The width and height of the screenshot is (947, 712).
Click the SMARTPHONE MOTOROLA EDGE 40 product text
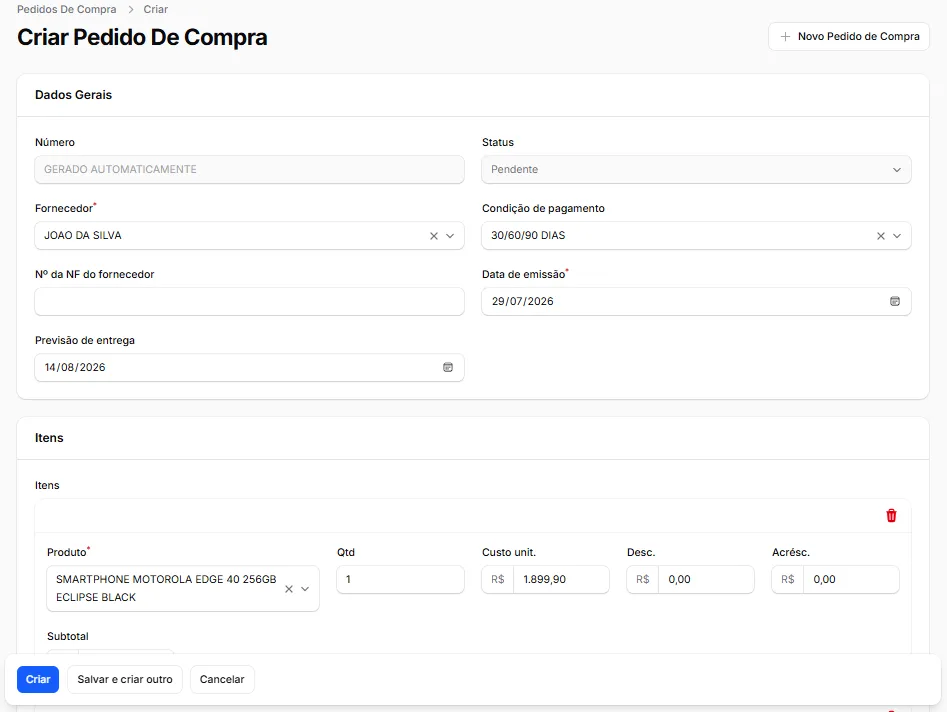(166, 588)
